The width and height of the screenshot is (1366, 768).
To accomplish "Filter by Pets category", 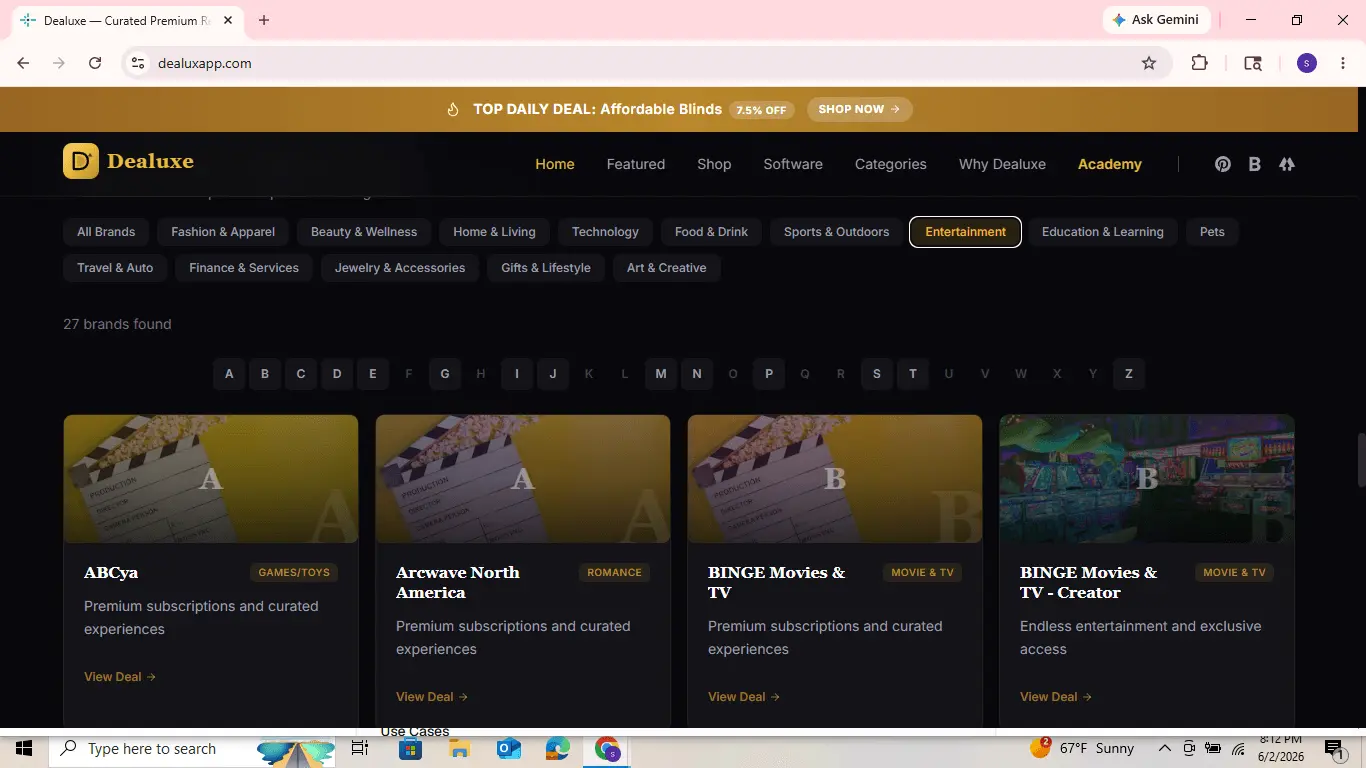I will 1212,232.
